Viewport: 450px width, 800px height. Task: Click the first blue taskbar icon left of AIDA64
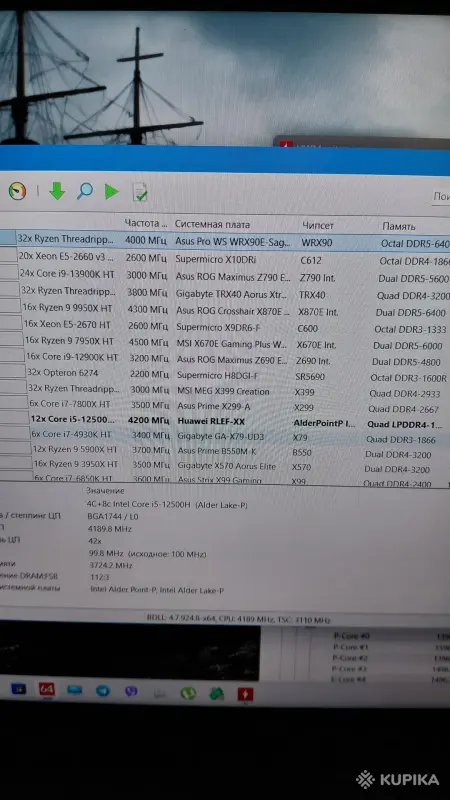click(x=18, y=689)
